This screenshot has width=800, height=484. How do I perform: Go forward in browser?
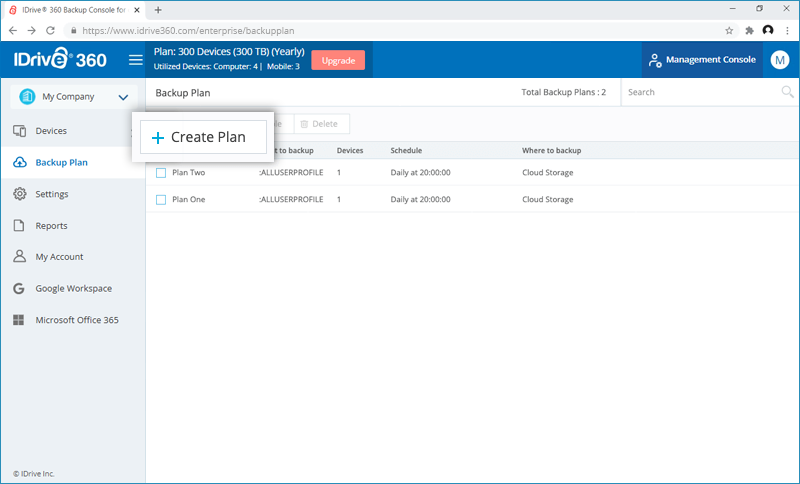tap(32, 31)
